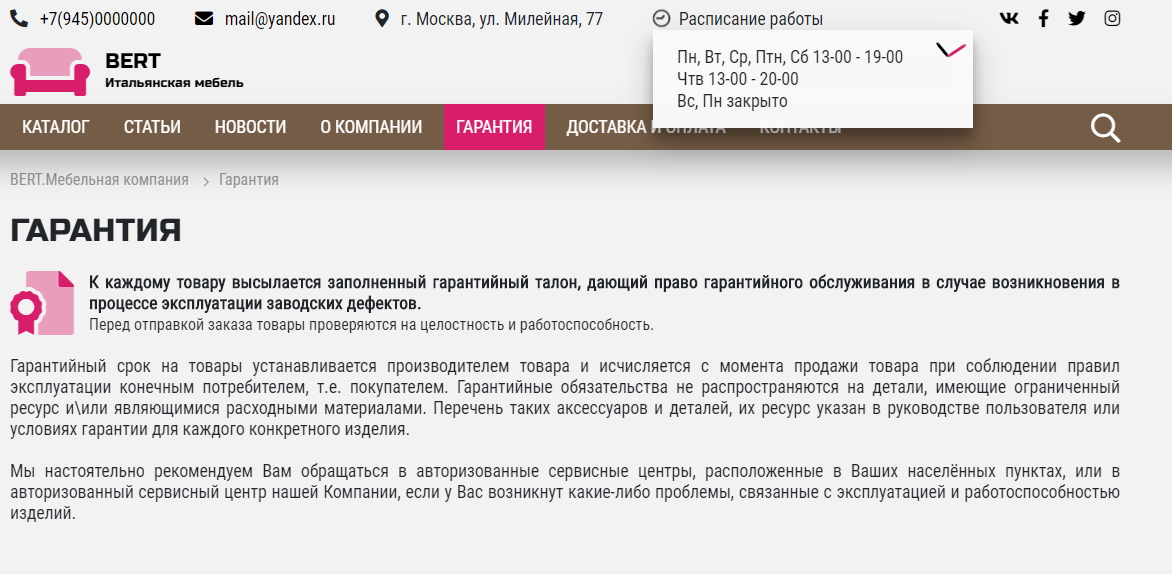Image resolution: width=1172 pixels, height=574 pixels.
Task: Select the Новости menu item
Action: click(250, 127)
